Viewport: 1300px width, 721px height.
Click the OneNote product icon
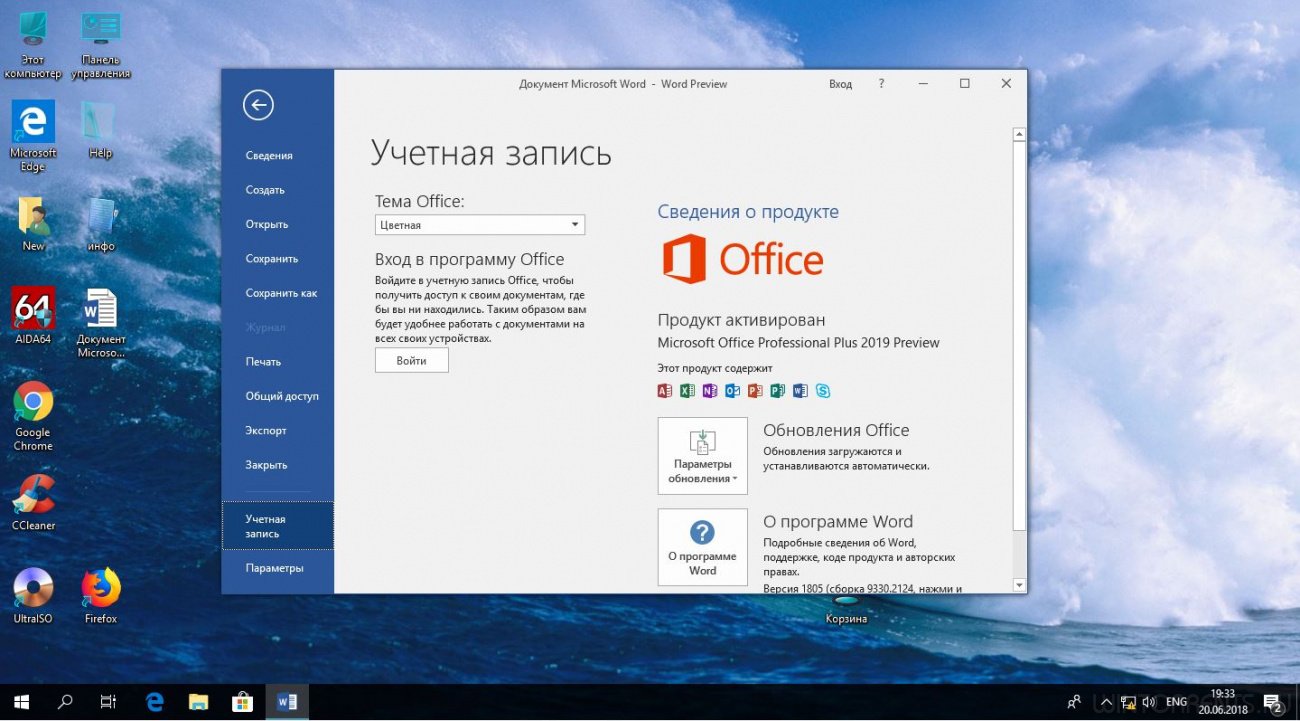click(x=710, y=391)
